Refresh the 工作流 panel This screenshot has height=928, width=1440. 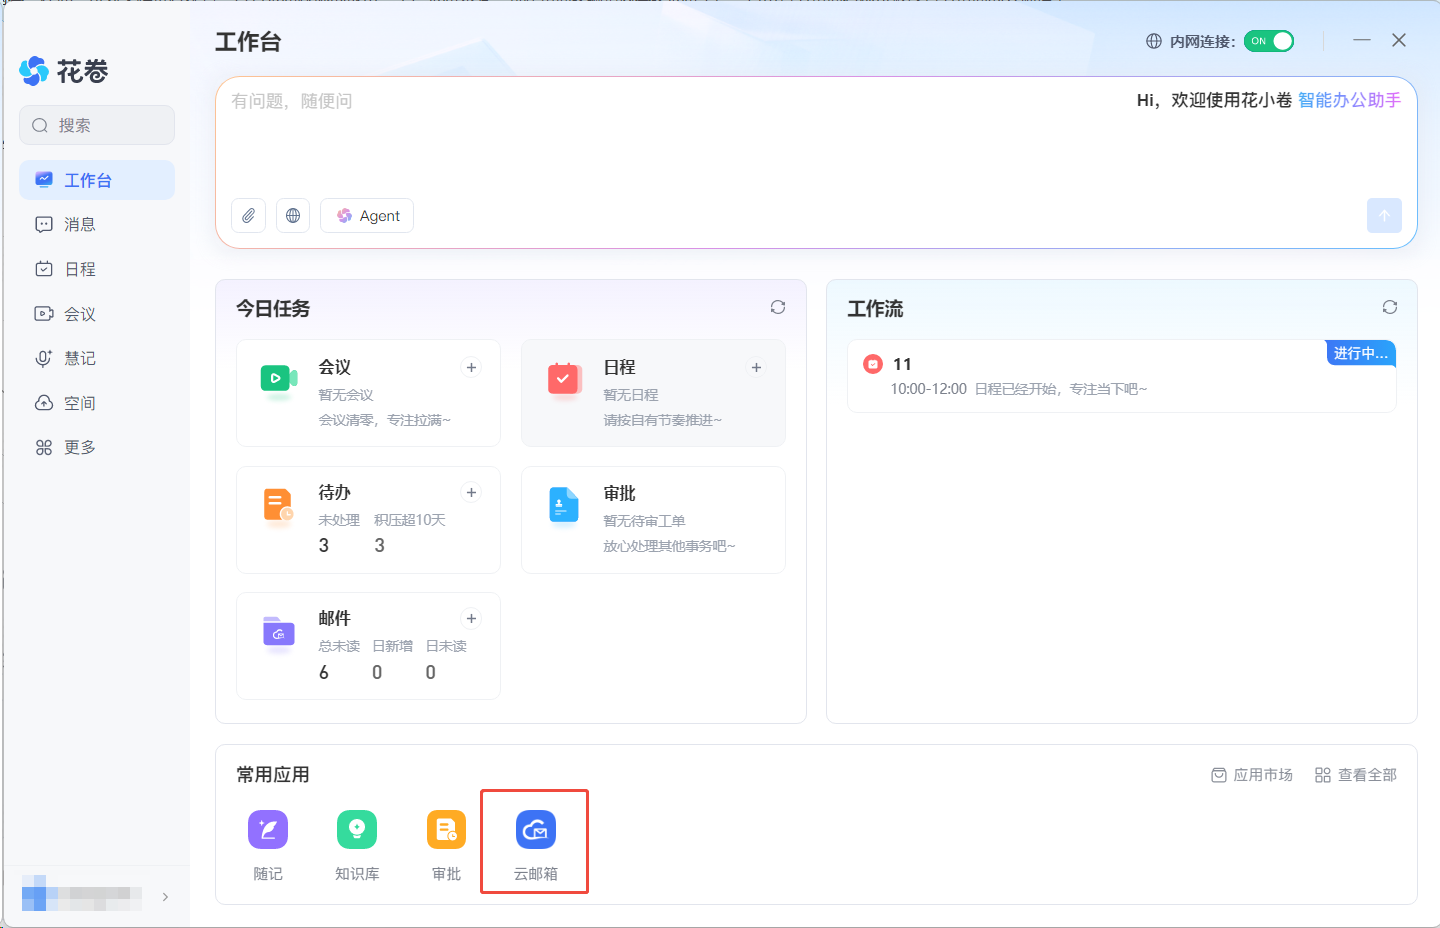1389,307
